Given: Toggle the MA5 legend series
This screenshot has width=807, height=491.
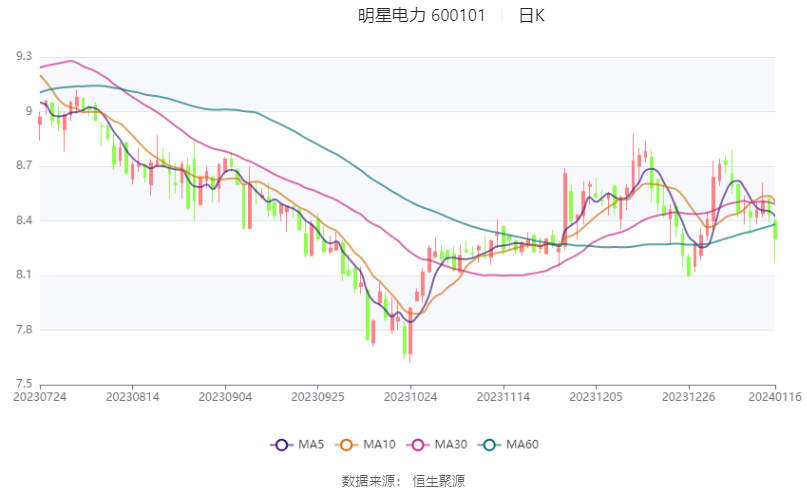Looking at the screenshot, I should [310, 444].
